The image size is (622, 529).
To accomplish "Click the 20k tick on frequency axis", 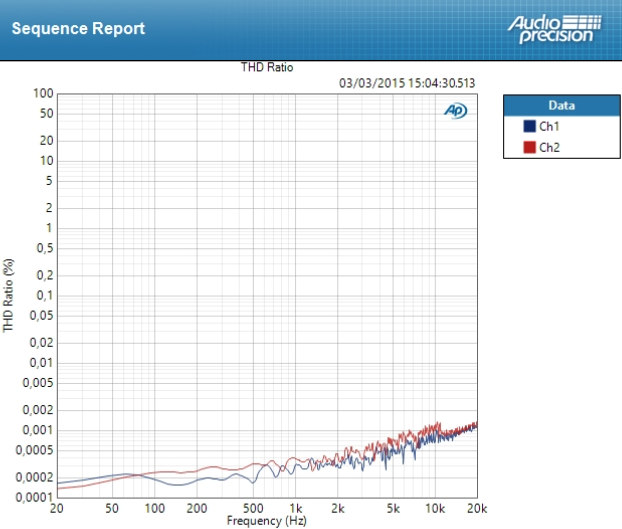I will point(477,508).
